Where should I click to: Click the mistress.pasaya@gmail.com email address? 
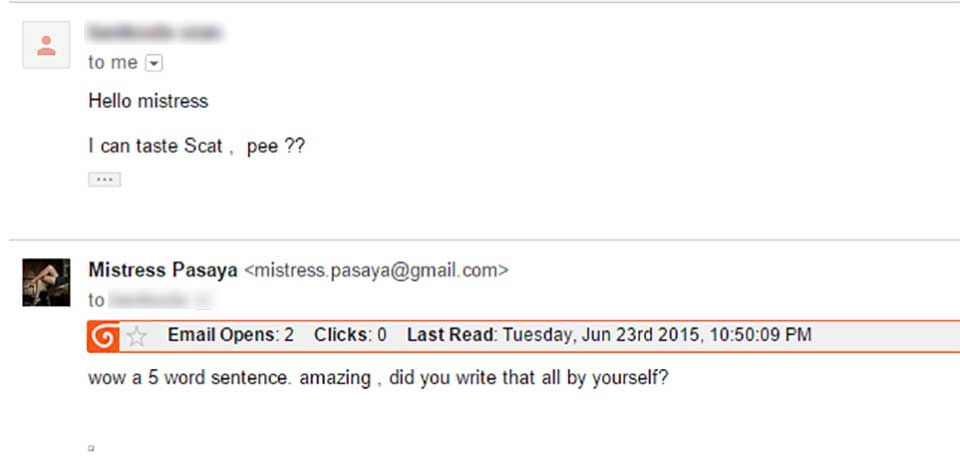[x=376, y=270]
